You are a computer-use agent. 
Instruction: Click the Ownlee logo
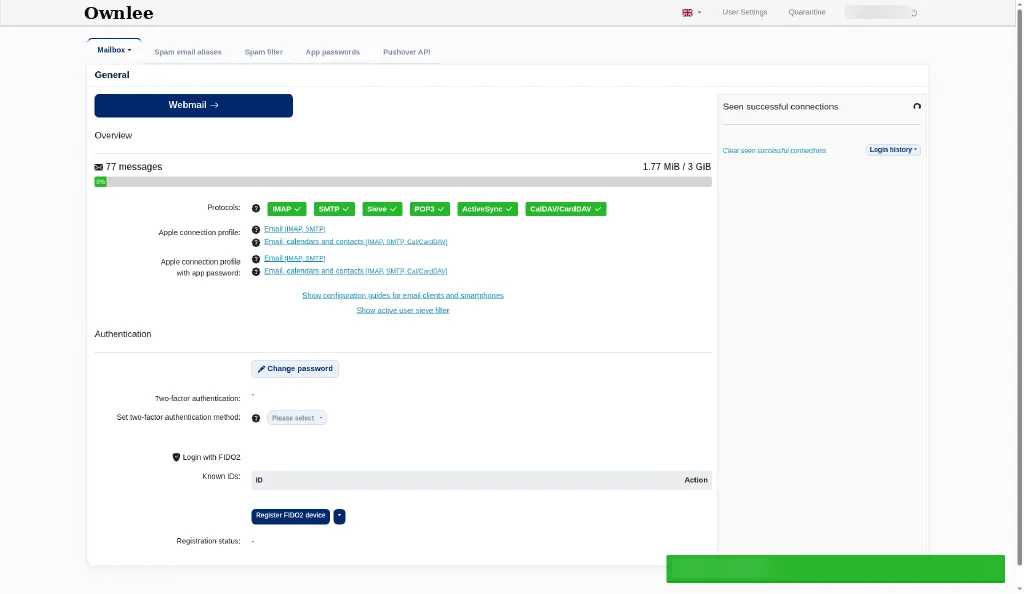point(119,13)
